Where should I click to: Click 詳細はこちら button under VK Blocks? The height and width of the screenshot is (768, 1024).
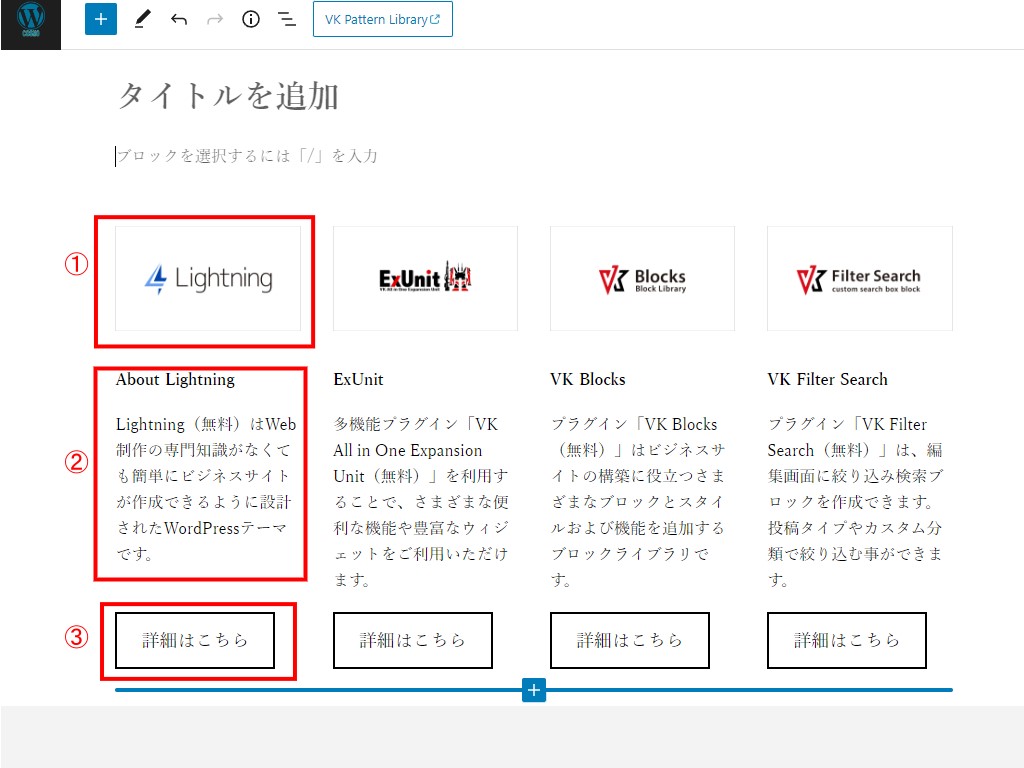click(629, 640)
